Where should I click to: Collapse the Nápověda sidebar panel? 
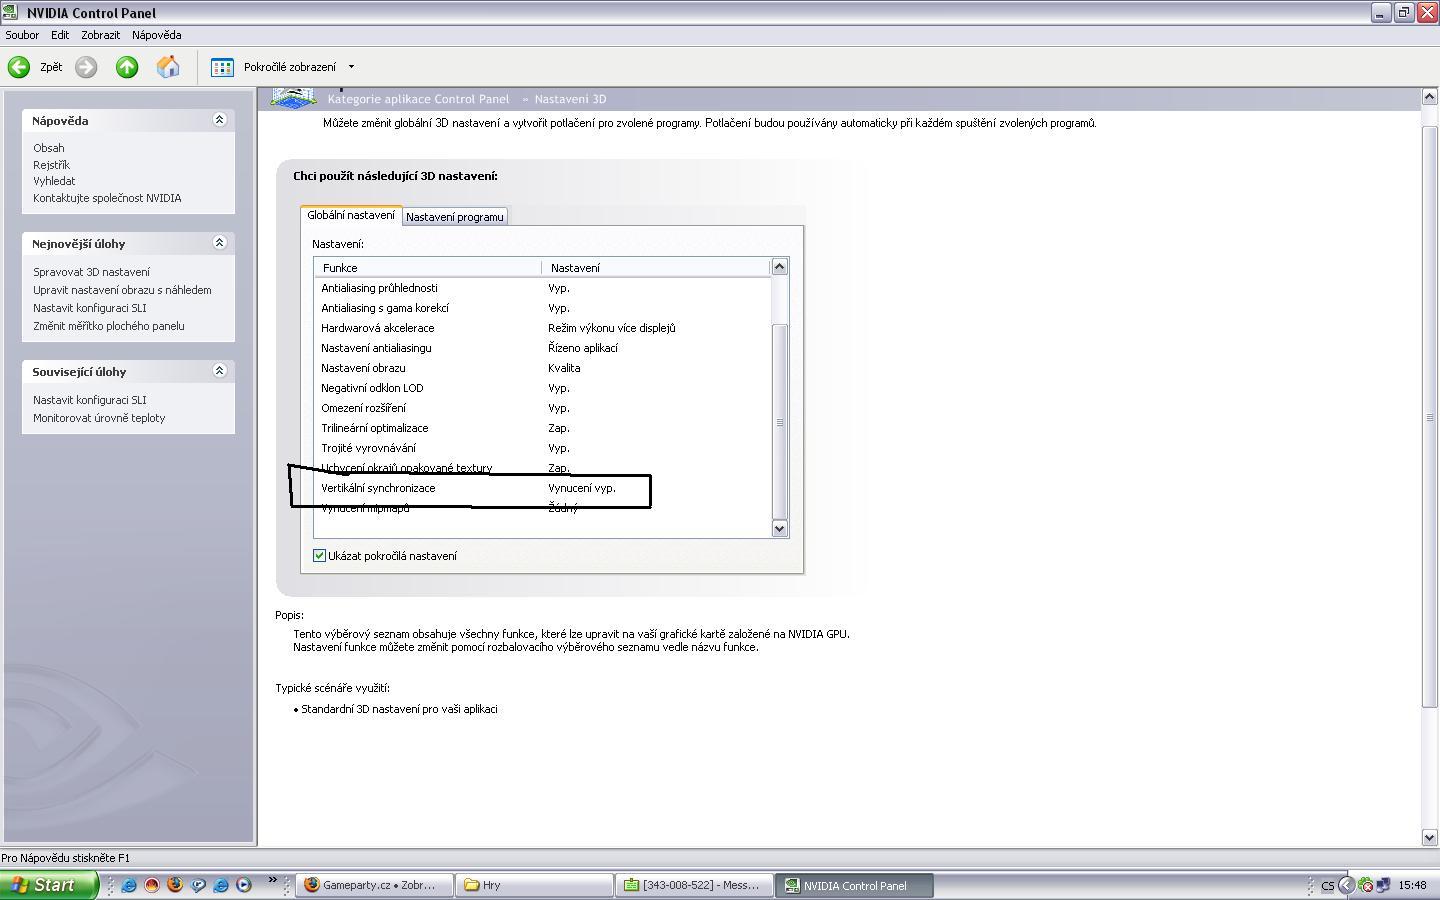coord(220,120)
